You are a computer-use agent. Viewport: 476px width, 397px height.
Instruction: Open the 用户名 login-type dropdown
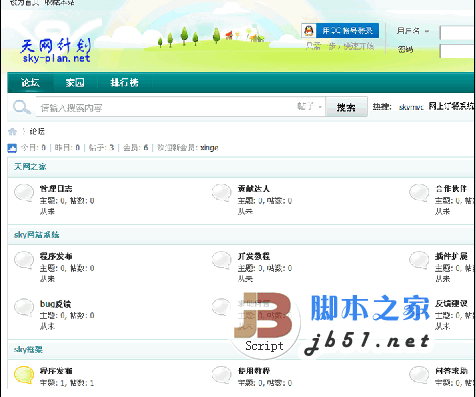pos(413,31)
